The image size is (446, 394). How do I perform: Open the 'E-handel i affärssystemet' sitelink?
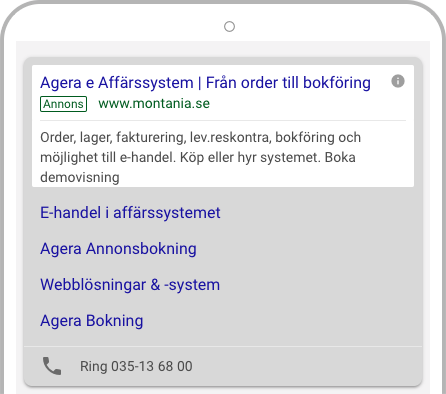coord(130,213)
